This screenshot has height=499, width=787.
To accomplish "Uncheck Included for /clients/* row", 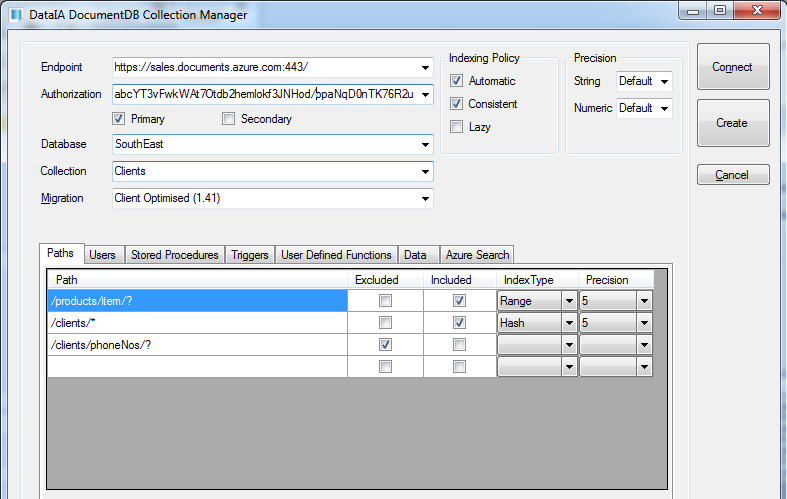I will point(459,323).
